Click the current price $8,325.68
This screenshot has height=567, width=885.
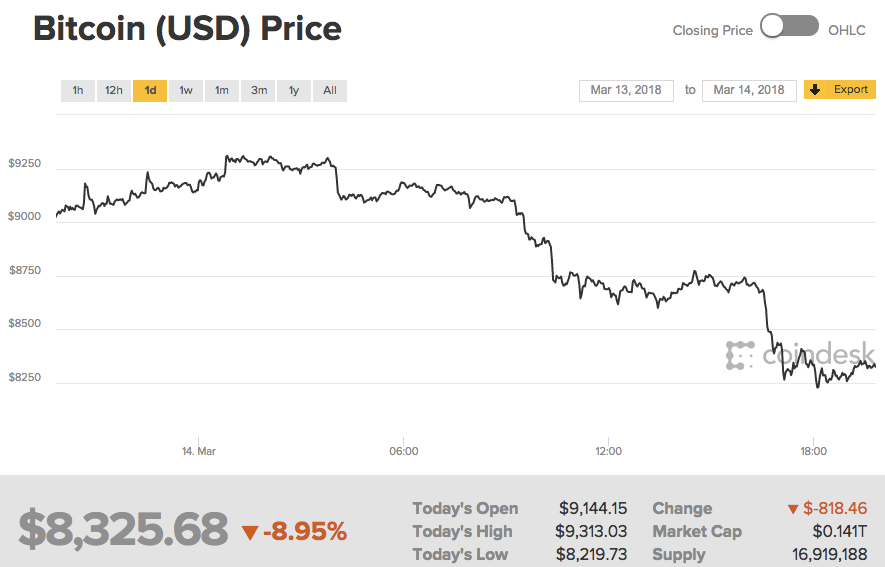click(x=123, y=530)
